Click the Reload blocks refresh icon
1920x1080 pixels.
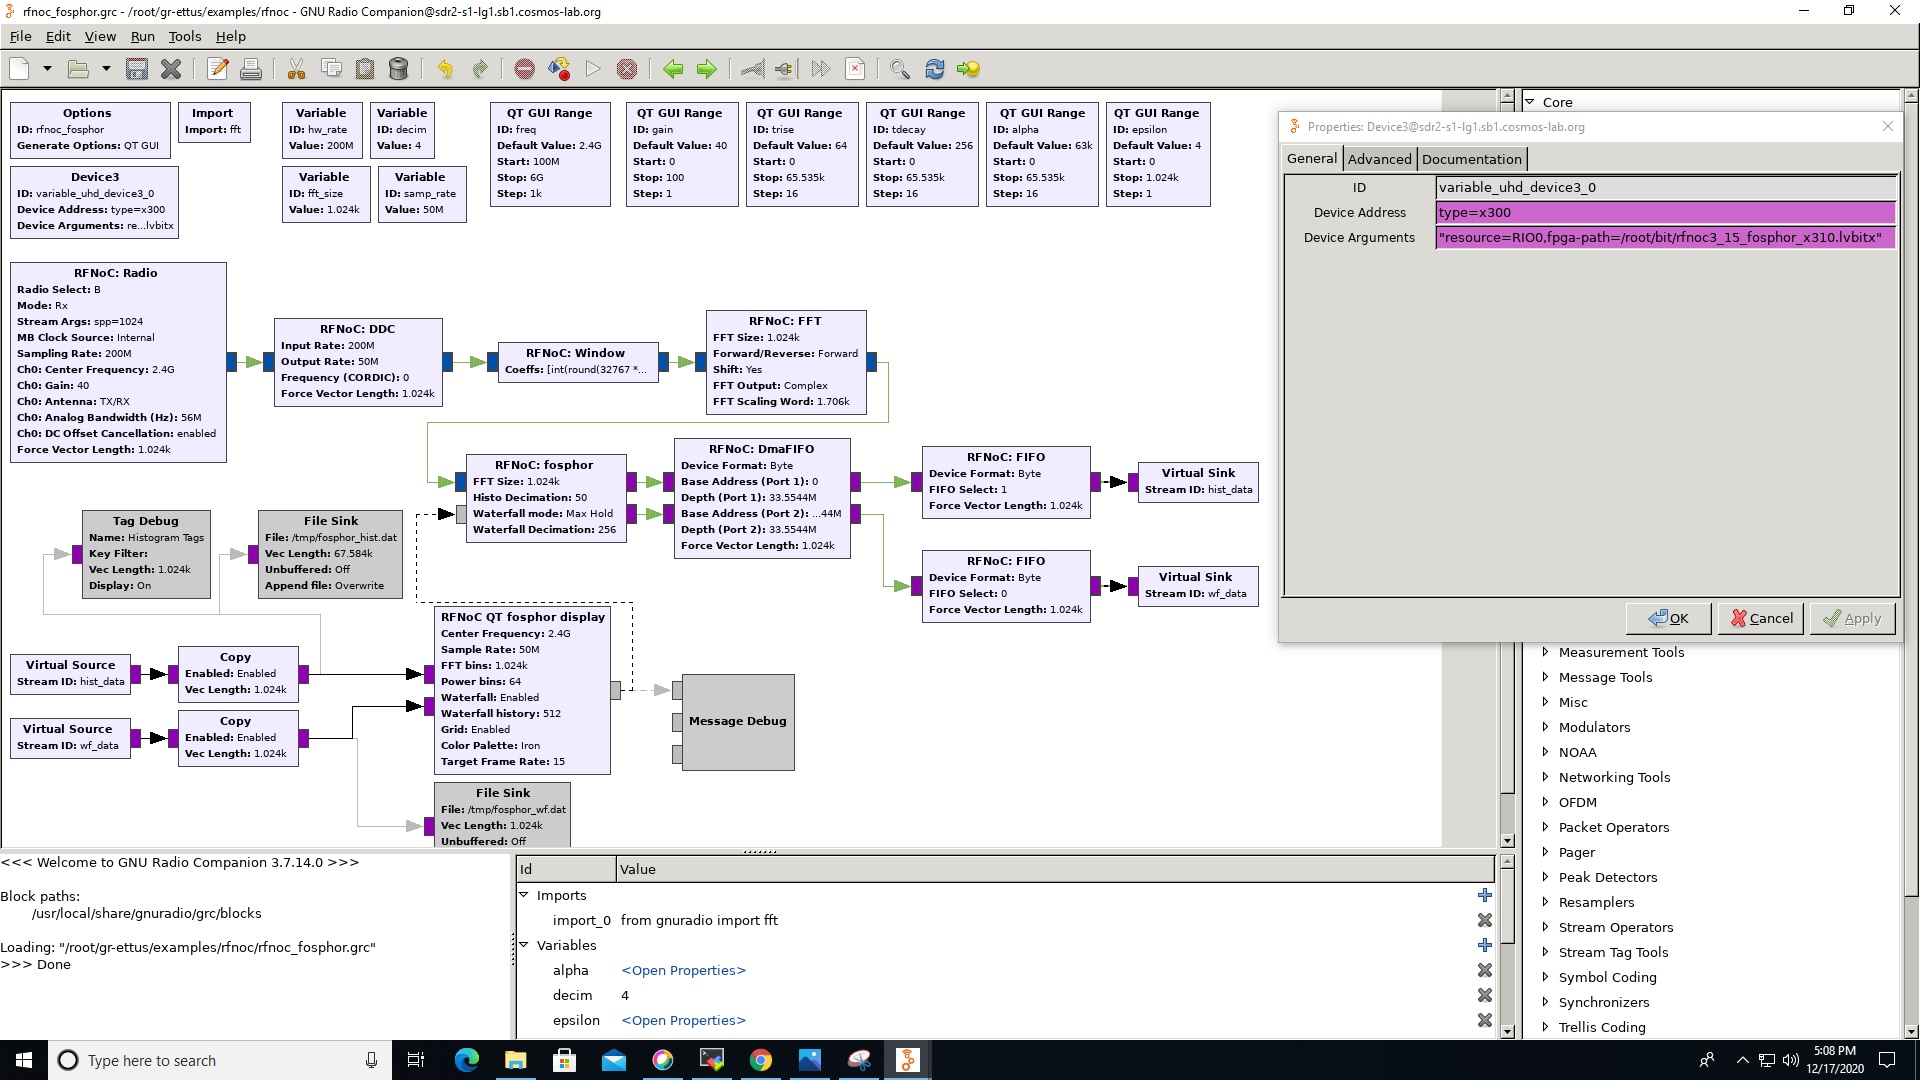pos(934,69)
